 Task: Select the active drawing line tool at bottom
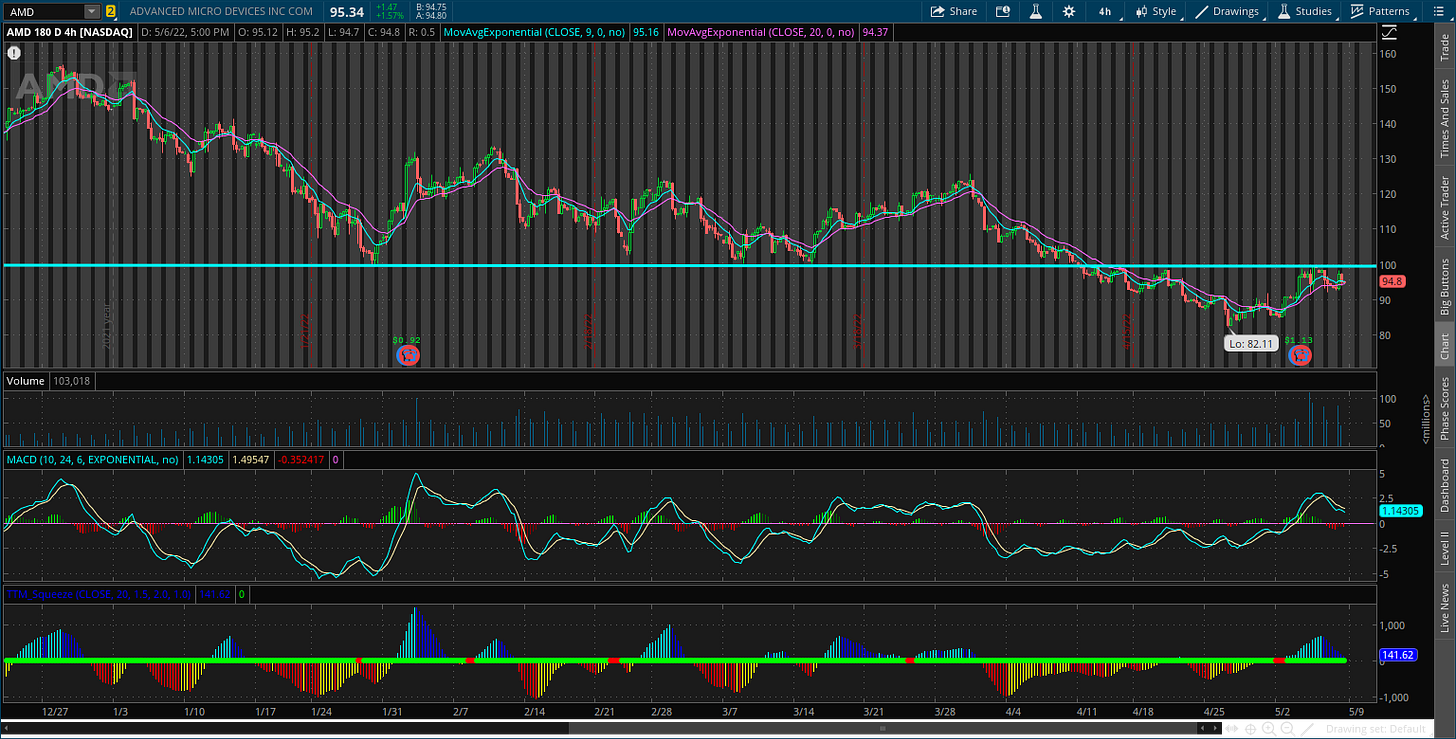[x=1307, y=728]
